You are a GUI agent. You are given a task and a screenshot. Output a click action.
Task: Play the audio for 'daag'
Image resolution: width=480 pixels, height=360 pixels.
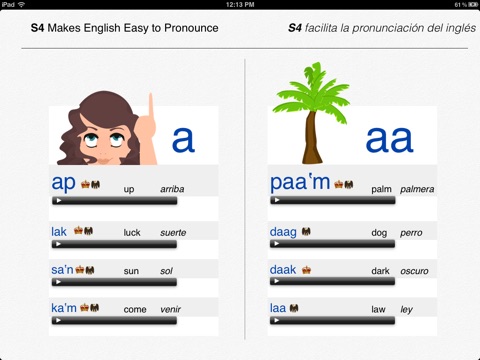(x=277, y=244)
